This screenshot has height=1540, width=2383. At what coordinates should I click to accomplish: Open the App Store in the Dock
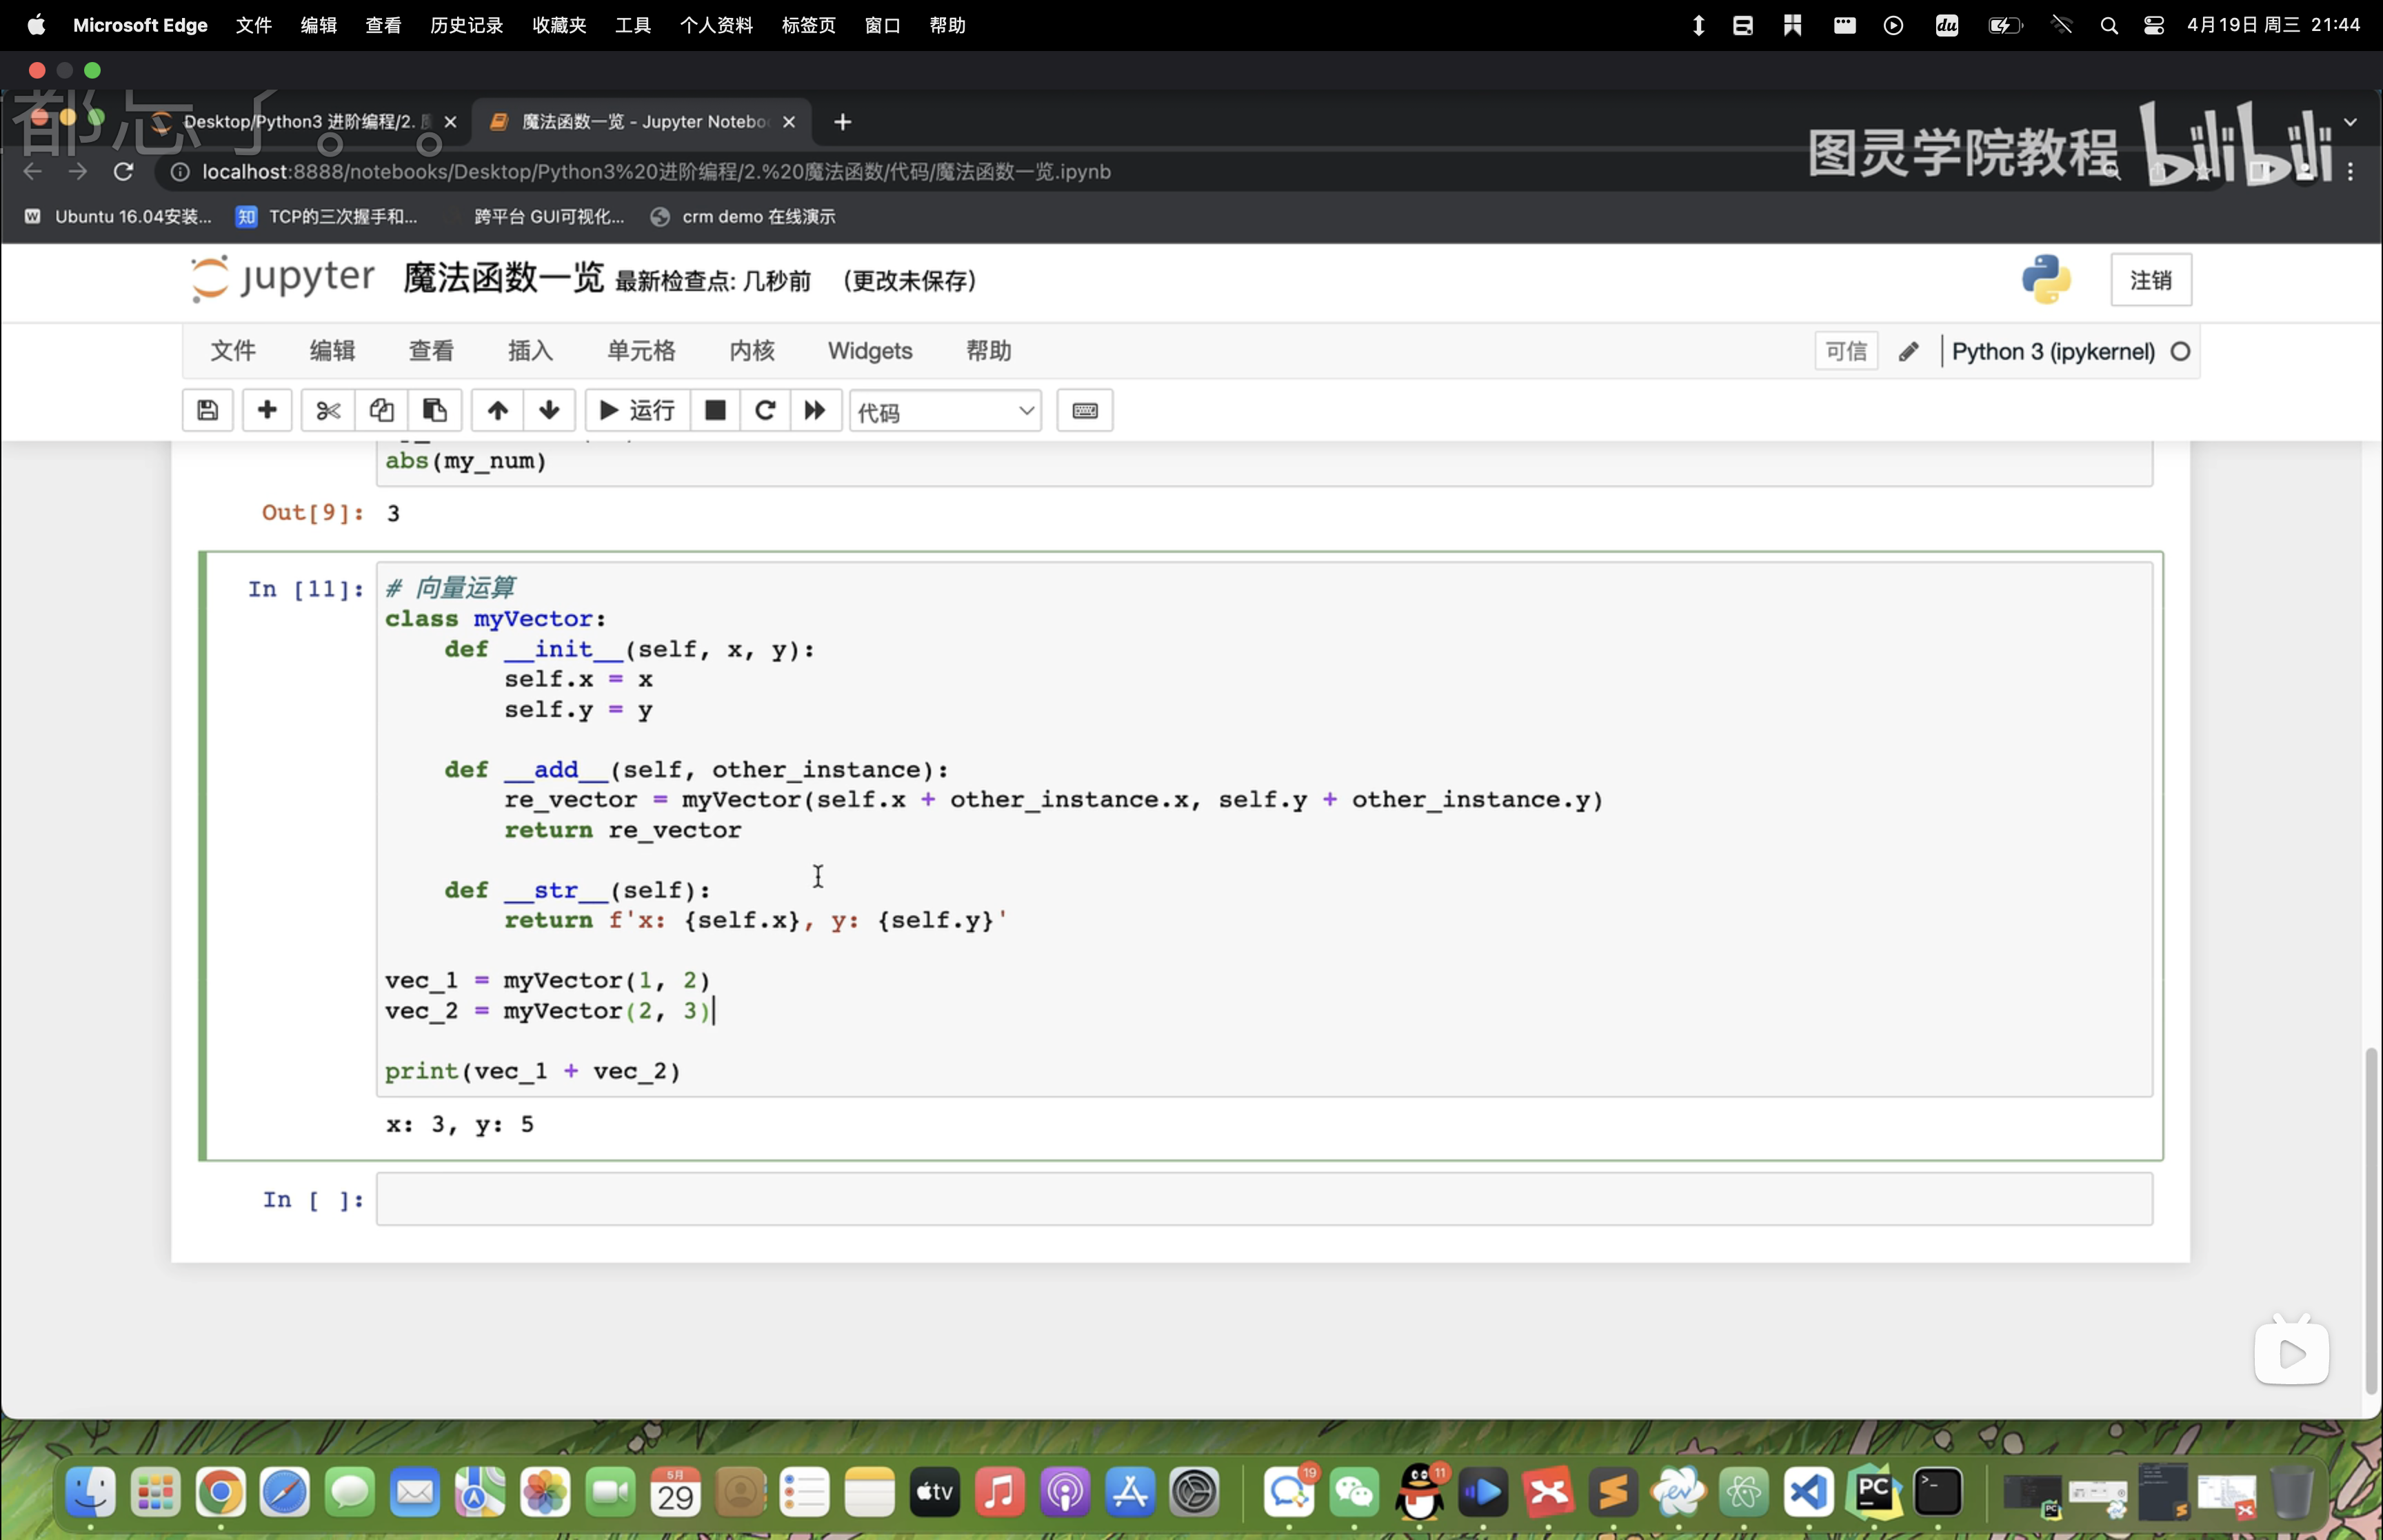tap(1130, 1492)
